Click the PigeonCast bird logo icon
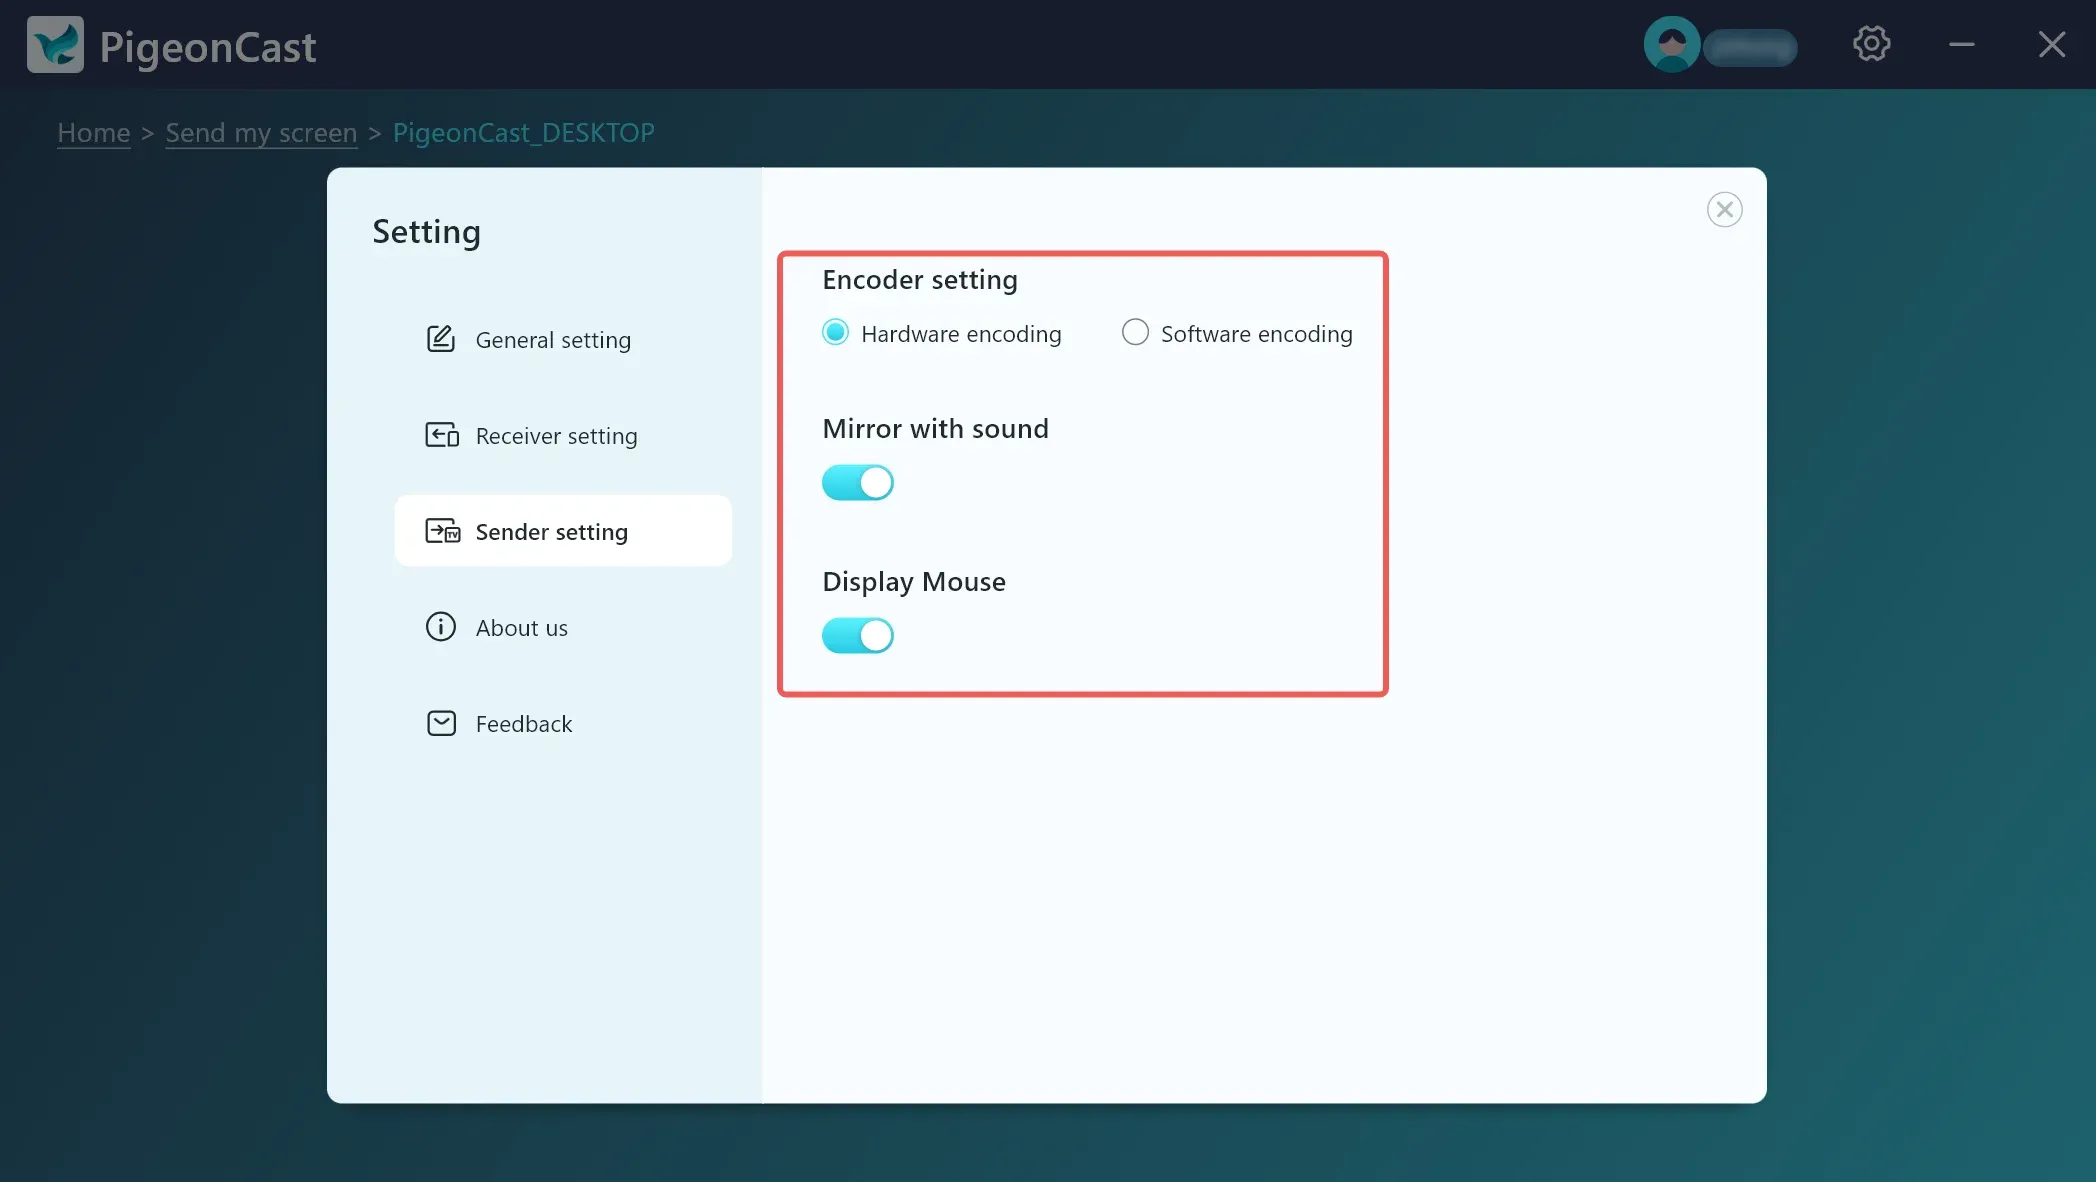Screen dimensions: 2096x1182 coord(55,45)
